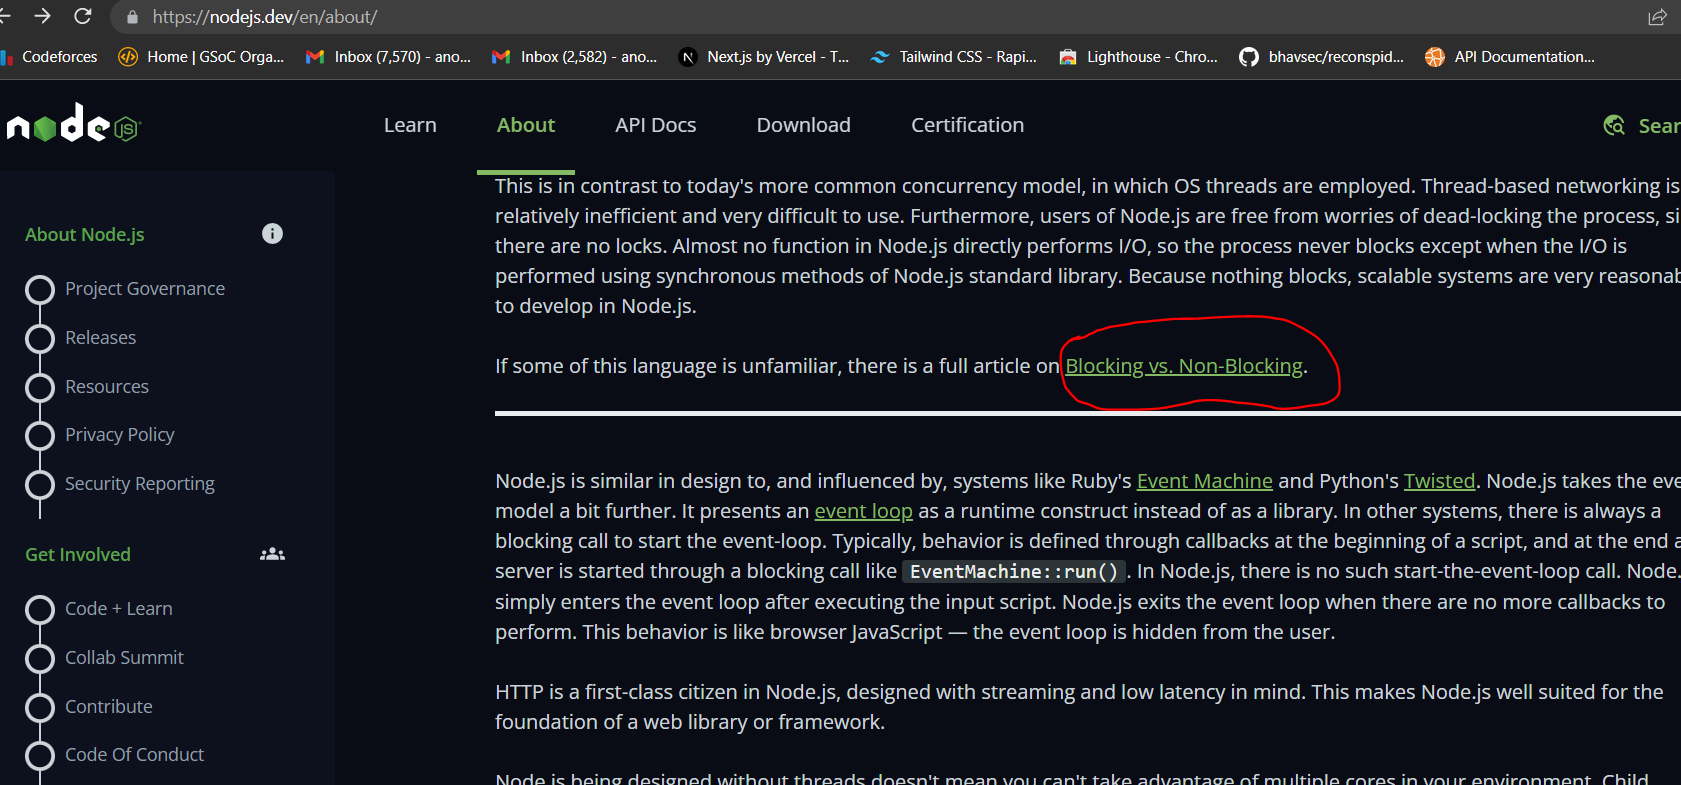1681x785 pixels.
Task: Reload the page with refresh icon
Action: (x=83, y=16)
